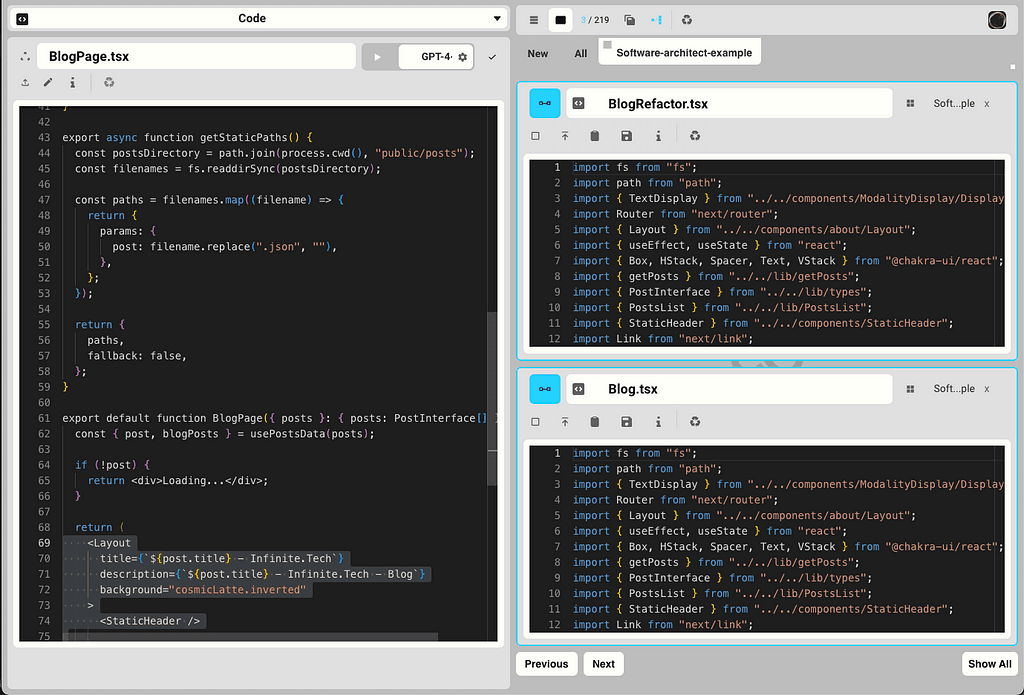This screenshot has width=1024, height=695.
Task: Remove the Blog.tsx card with x
Action: click(987, 389)
